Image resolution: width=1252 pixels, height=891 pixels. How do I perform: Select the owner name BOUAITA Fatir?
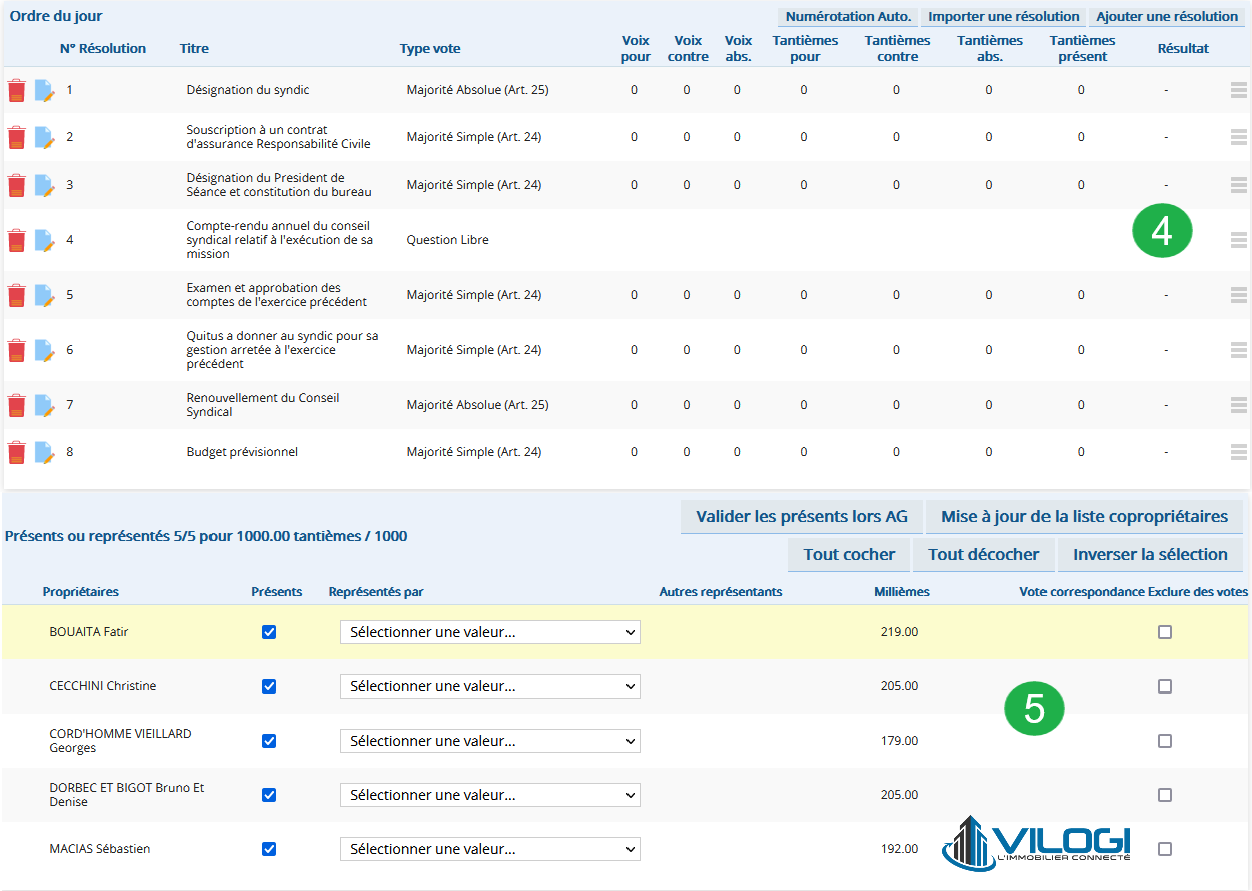tap(89, 632)
